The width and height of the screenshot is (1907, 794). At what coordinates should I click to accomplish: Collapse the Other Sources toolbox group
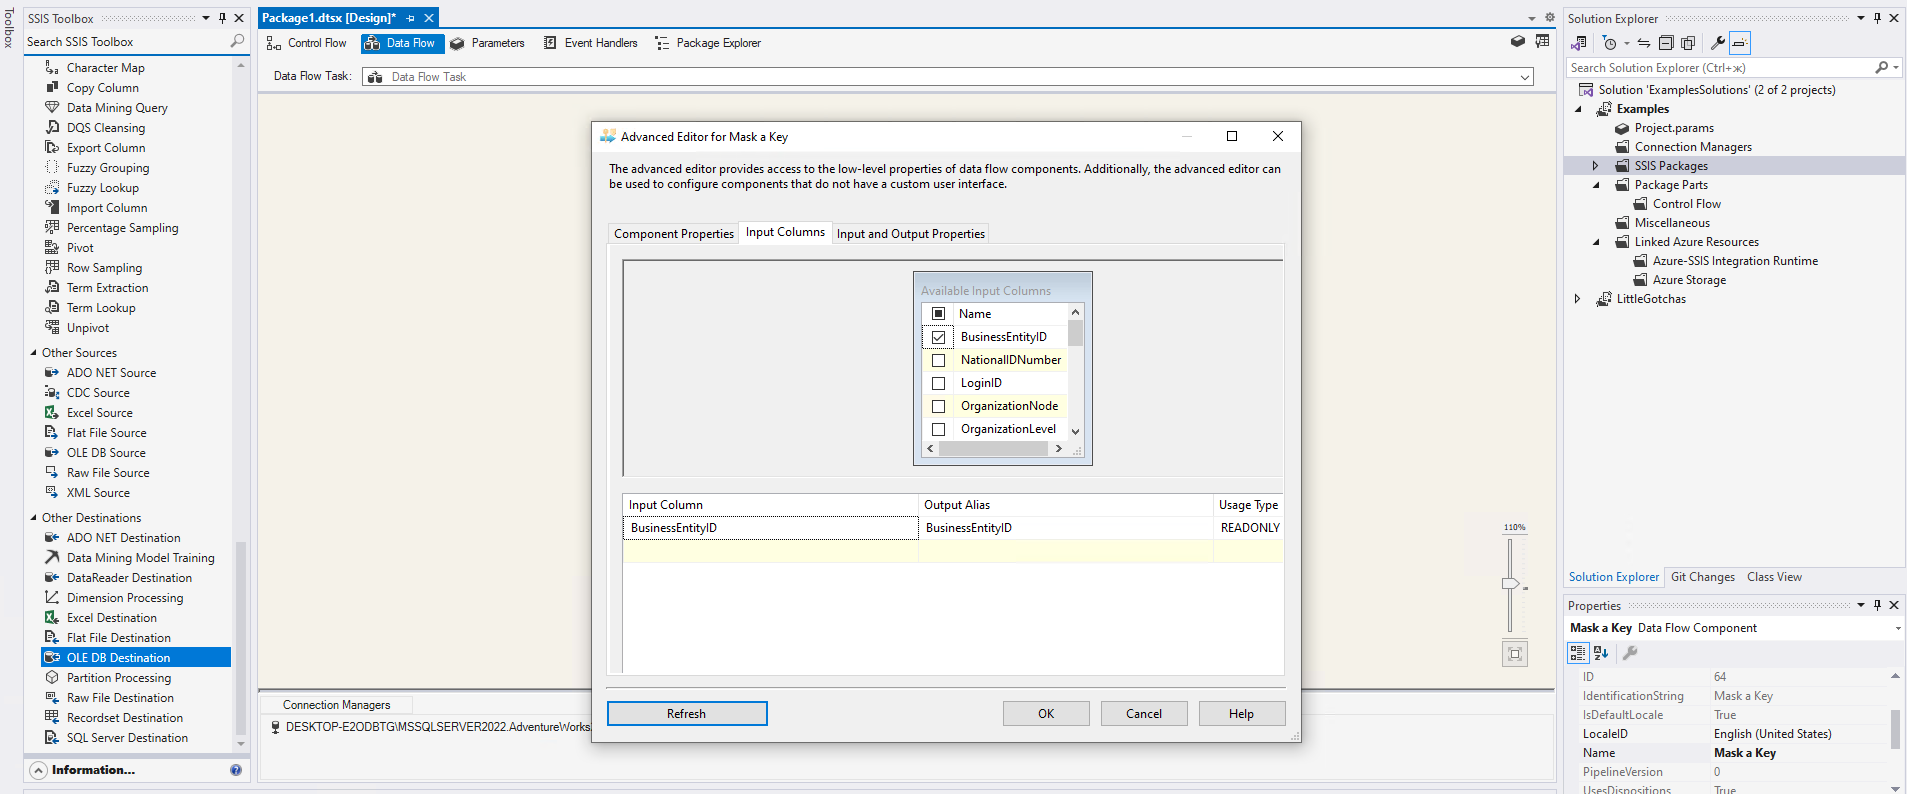point(33,353)
